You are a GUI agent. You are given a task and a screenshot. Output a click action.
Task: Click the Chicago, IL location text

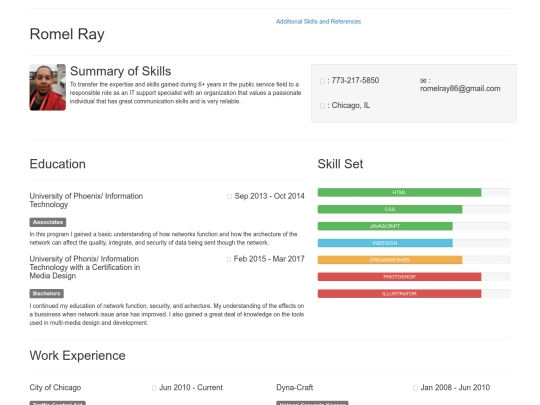click(x=351, y=105)
